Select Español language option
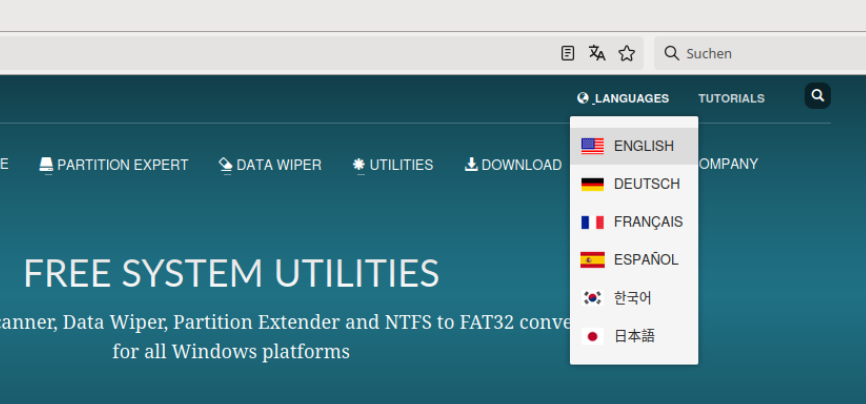 coord(634,260)
